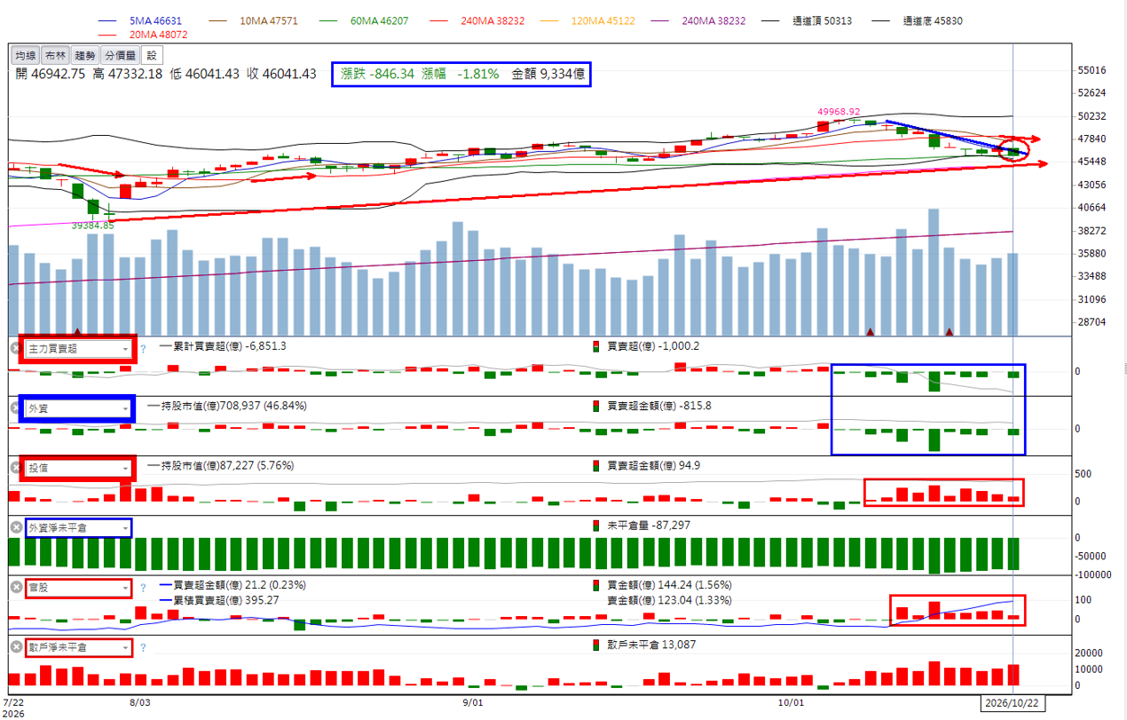The height and width of the screenshot is (720, 1127).
Task: Click the 10MA 47571 legend entry
Action: click(269, 21)
